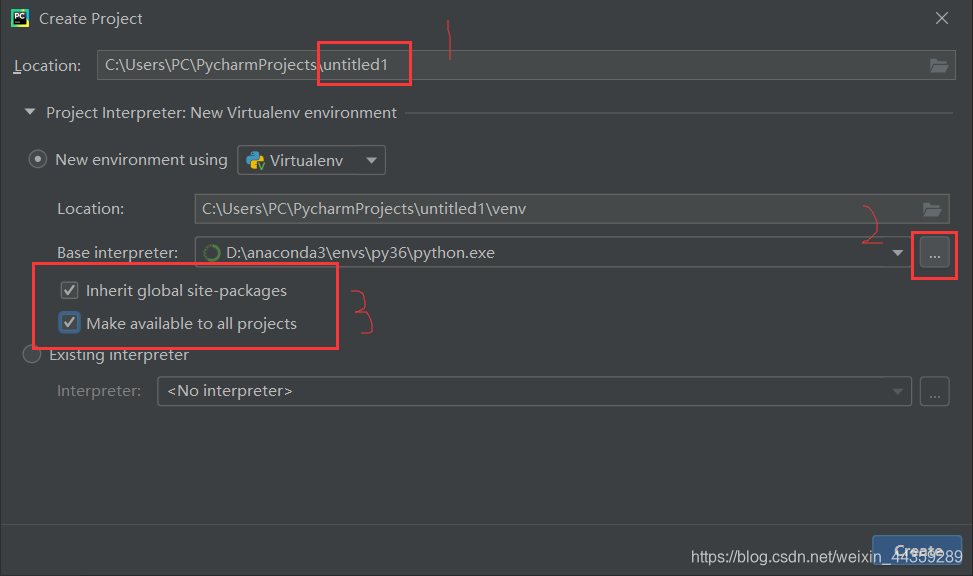Image resolution: width=973 pixels, height=576 pixels.
Task: Click the PyCharm logo icon in title bar
Action: (20, 18)
